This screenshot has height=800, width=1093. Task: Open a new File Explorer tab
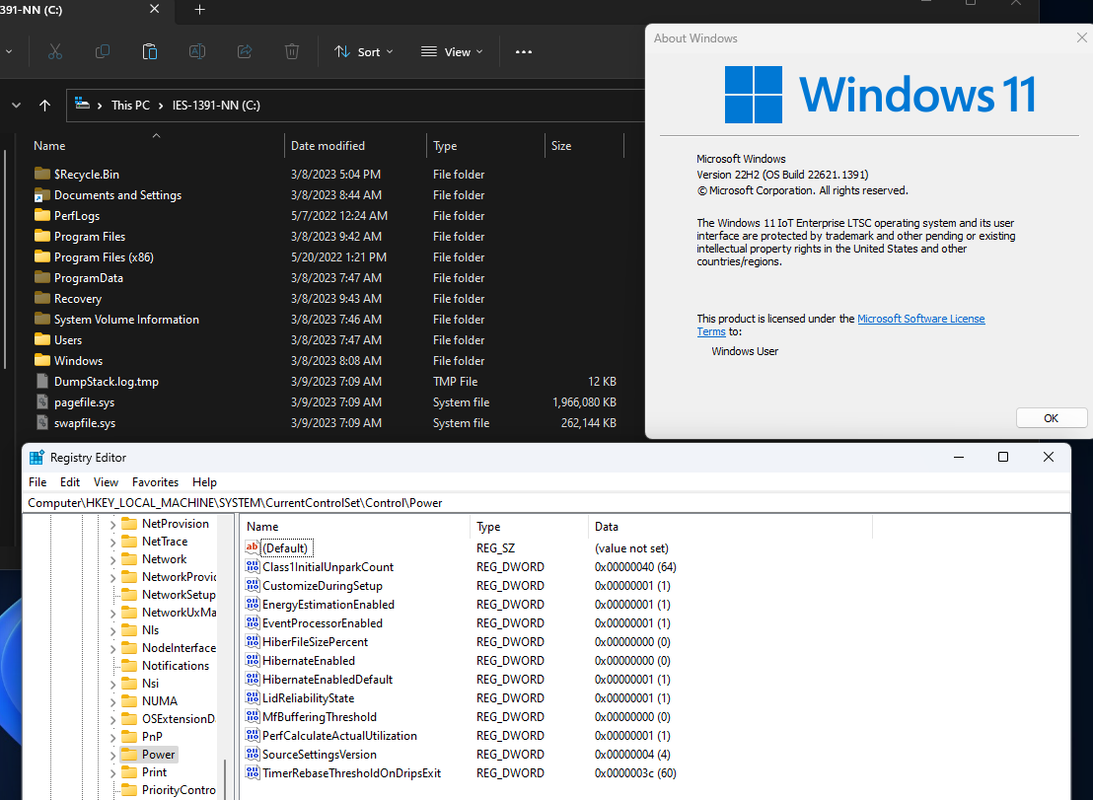(x=199, y=10)
